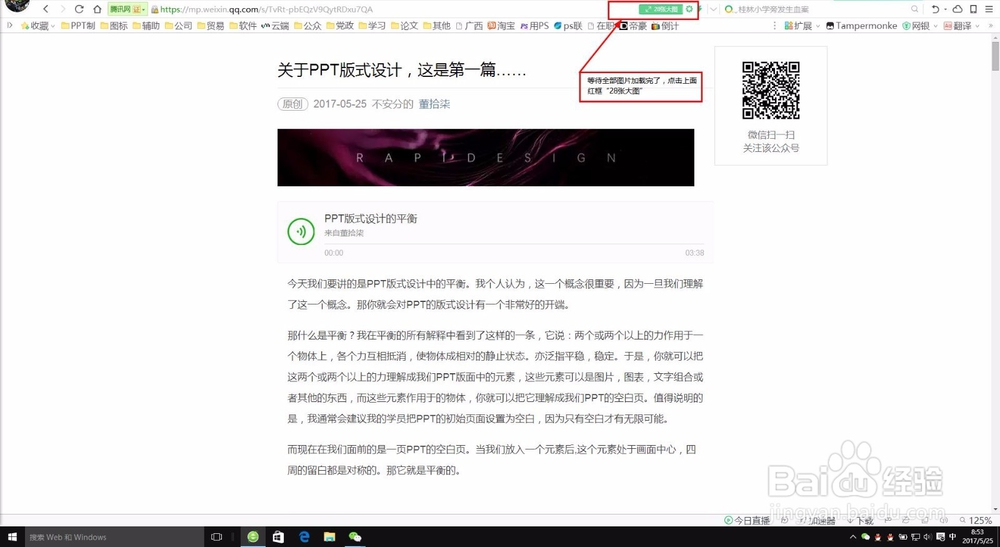Open the 云端 bookmark
Screen dimensions: 1000x547
[x=276, y=26]
